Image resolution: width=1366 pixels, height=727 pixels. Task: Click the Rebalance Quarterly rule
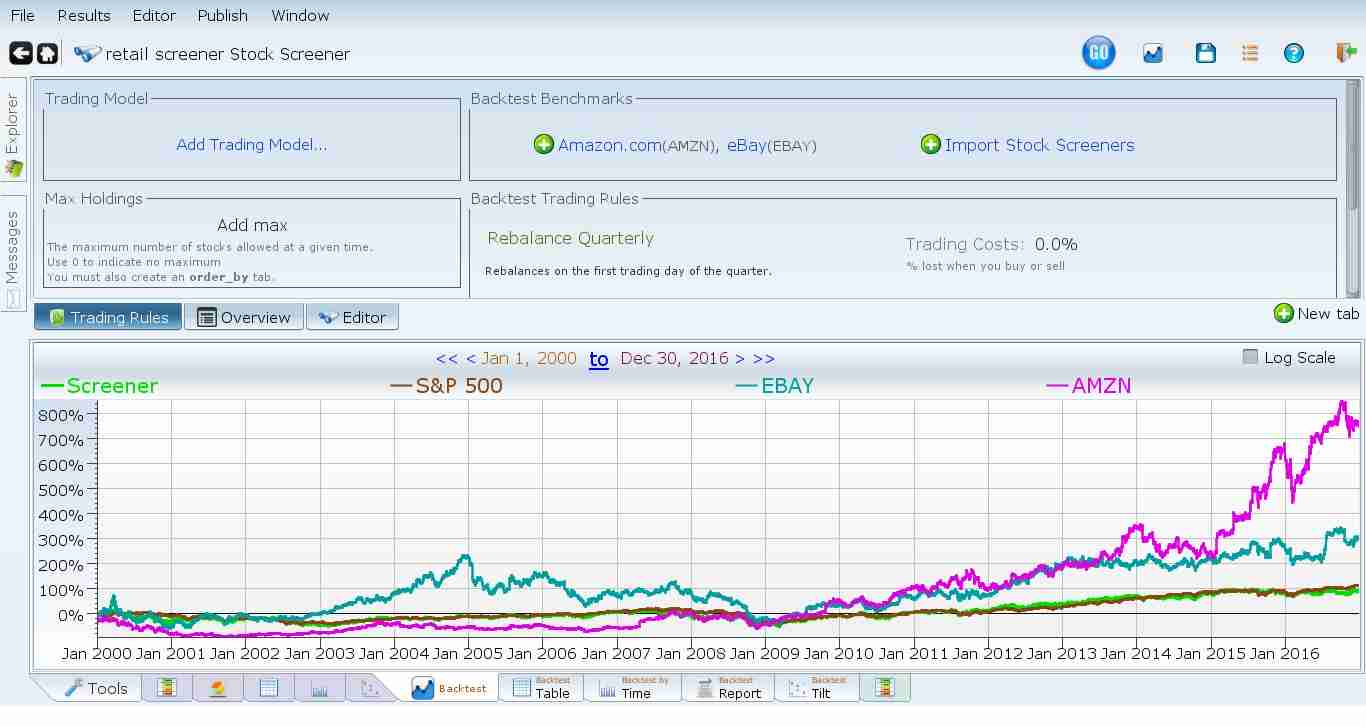tap(570, 238)
